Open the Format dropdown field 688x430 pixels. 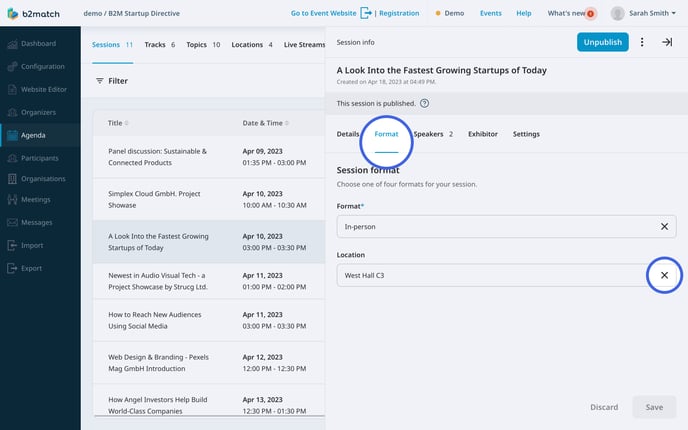506,226
